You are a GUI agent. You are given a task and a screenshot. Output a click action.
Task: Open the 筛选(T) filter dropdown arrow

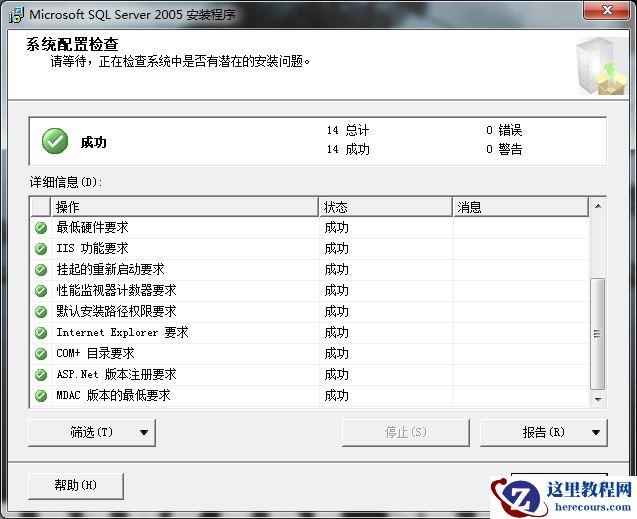(144, 432)
